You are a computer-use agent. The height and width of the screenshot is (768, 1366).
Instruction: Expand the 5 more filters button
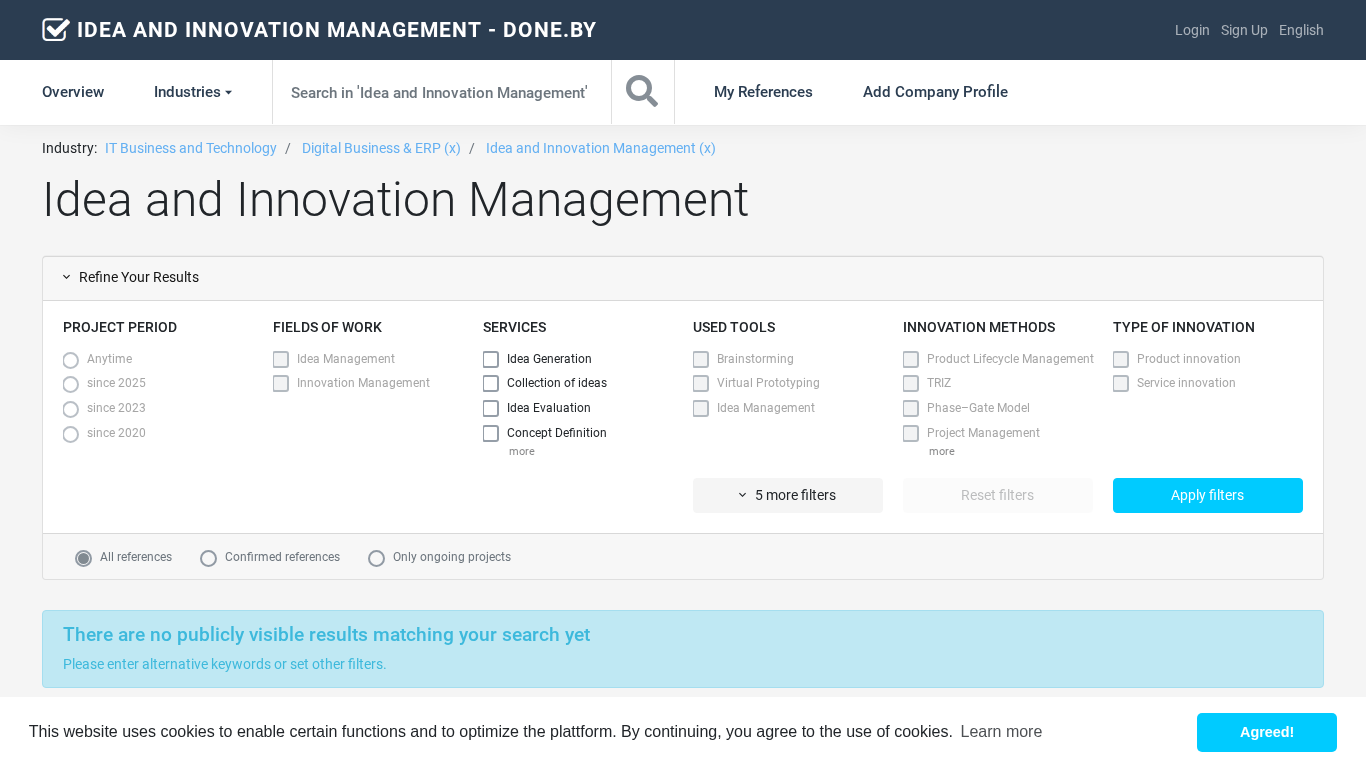[x=787, y=495]
